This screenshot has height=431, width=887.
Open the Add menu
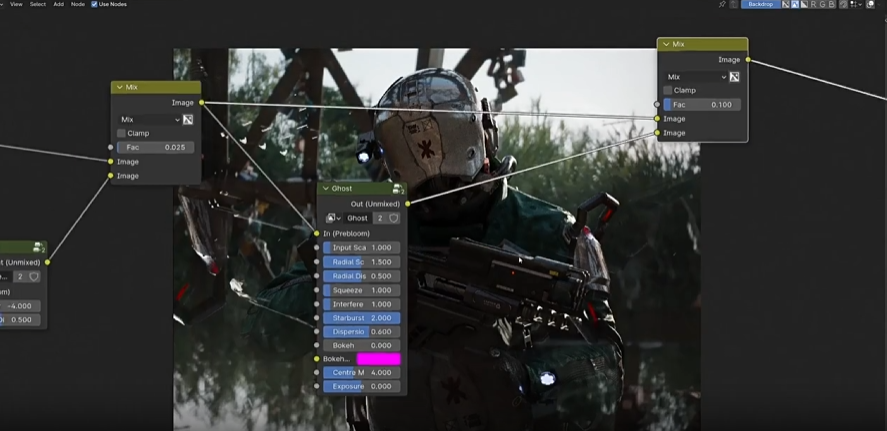[58, 4]
